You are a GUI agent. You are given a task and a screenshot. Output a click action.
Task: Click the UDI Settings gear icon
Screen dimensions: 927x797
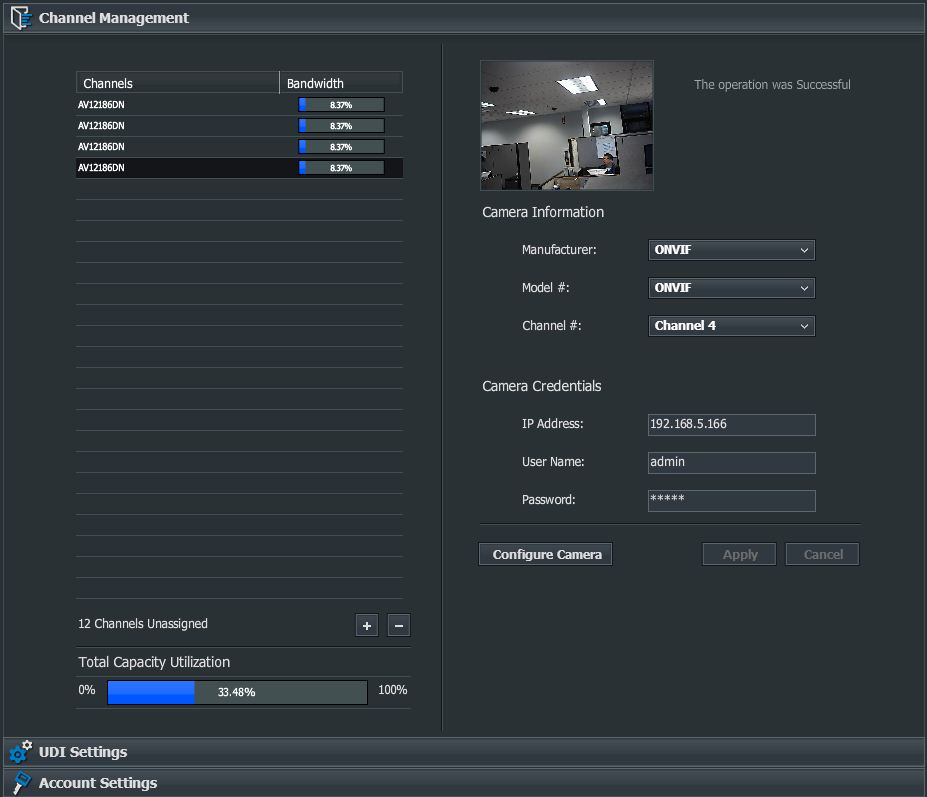pos(21,752)
